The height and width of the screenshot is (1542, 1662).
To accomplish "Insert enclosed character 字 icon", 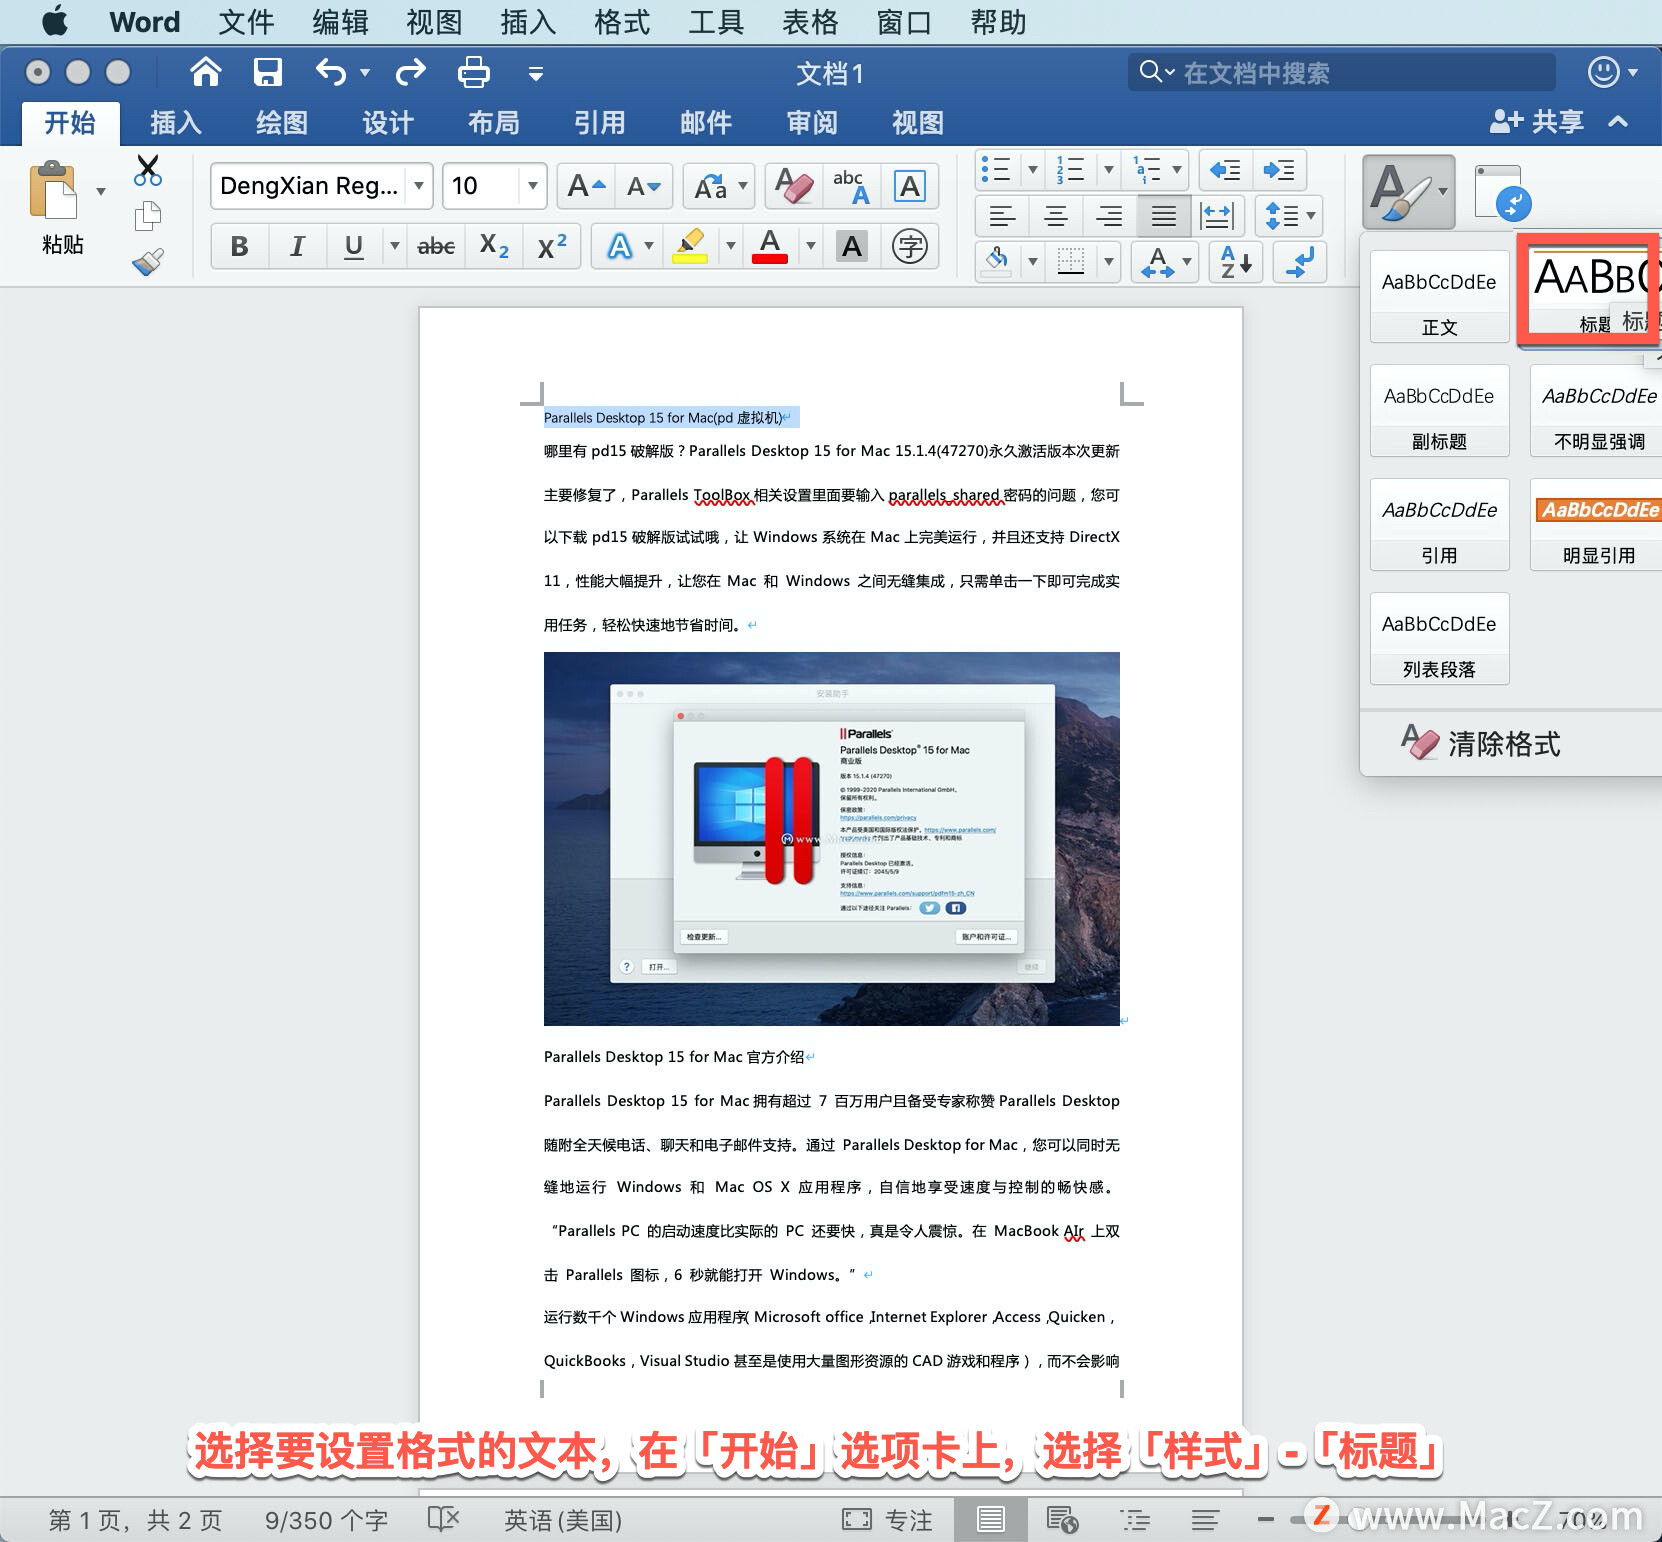I will coord(910,246).
